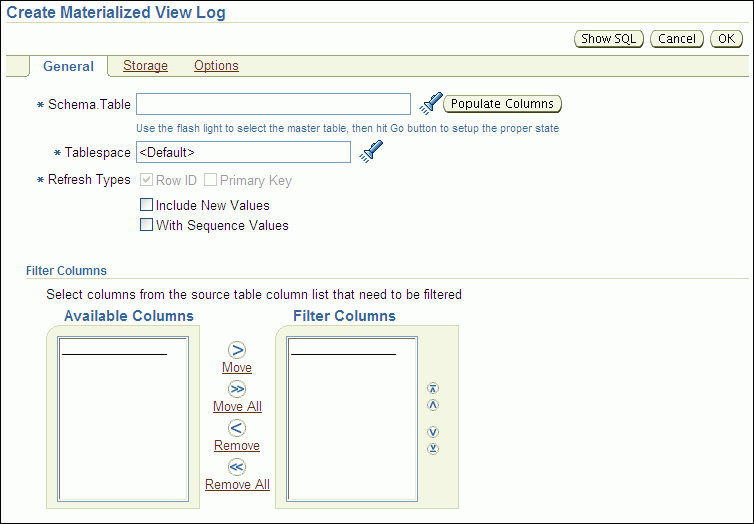754x524 pixels.
Task: Click the flashlight icon next to Tablespace
Action: 371,152
